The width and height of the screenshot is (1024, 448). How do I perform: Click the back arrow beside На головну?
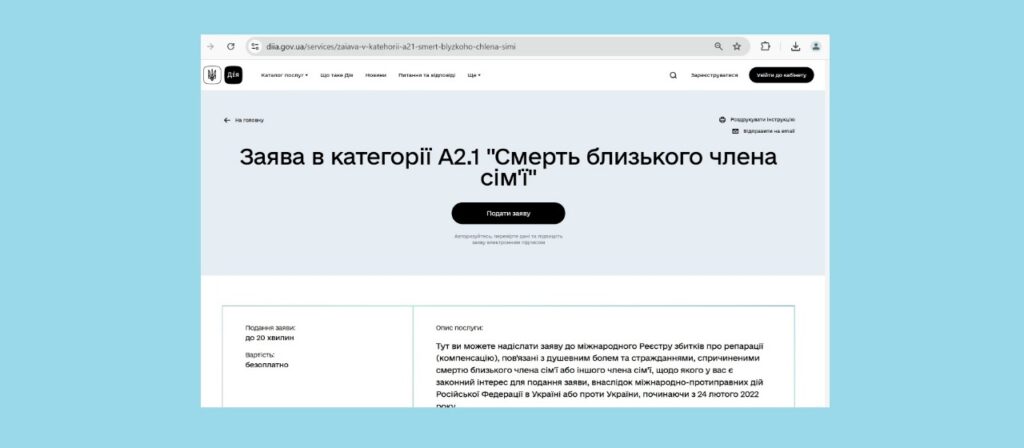click(x=227, y=120)
